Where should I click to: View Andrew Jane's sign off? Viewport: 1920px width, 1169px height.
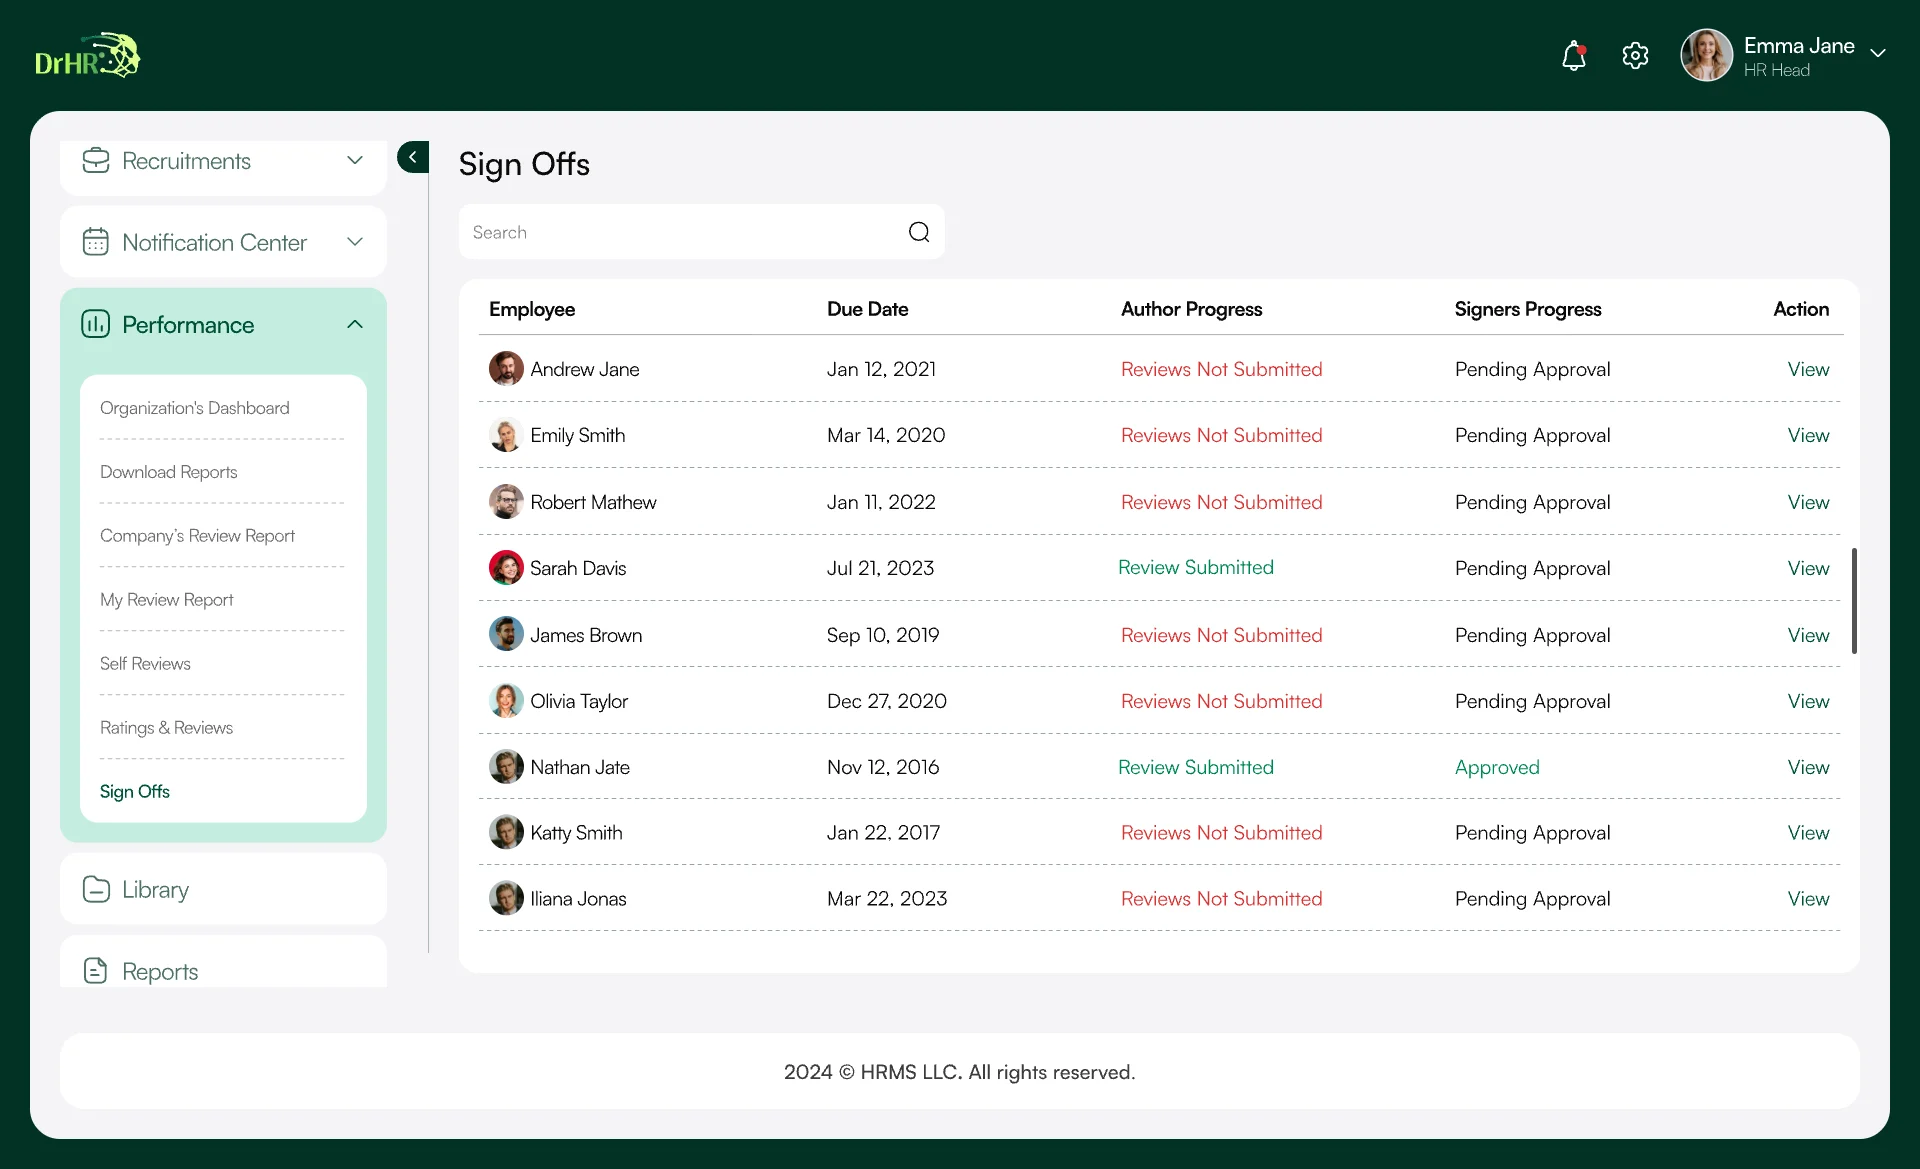point(1808,369)
